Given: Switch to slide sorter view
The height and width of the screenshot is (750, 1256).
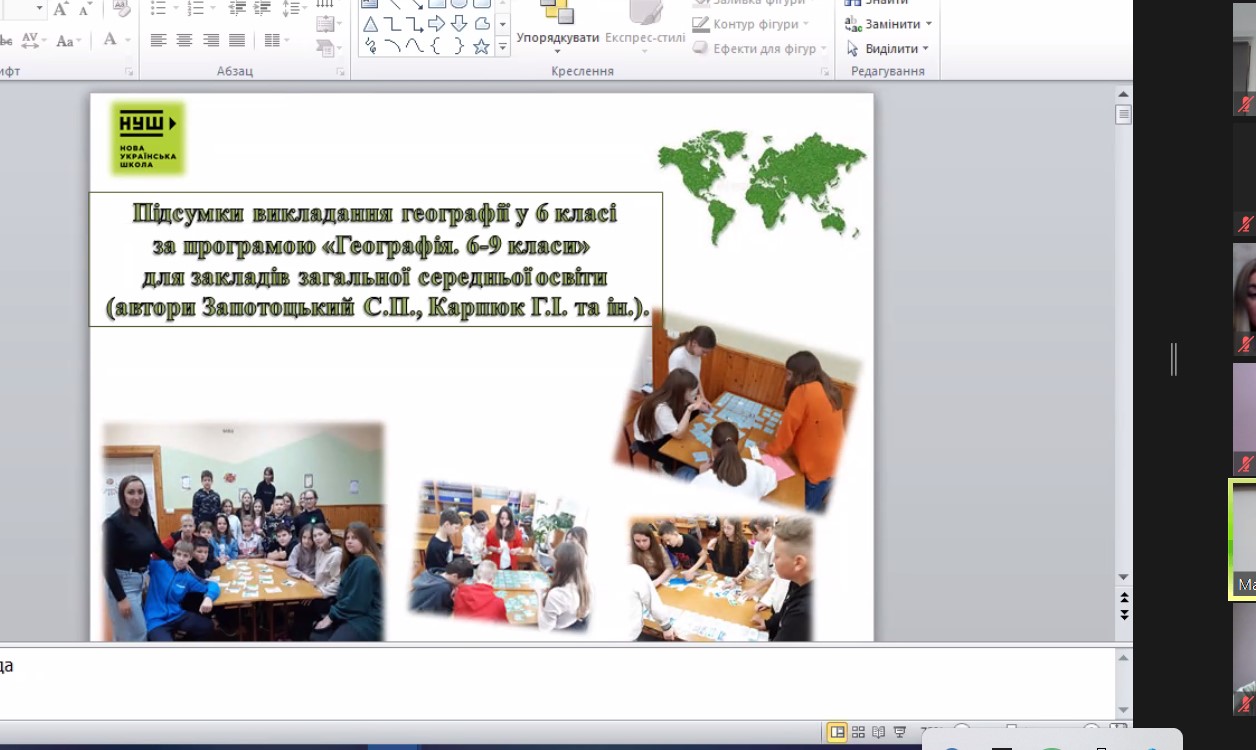Looking at the screenshot, I should (x=858, y=732).
